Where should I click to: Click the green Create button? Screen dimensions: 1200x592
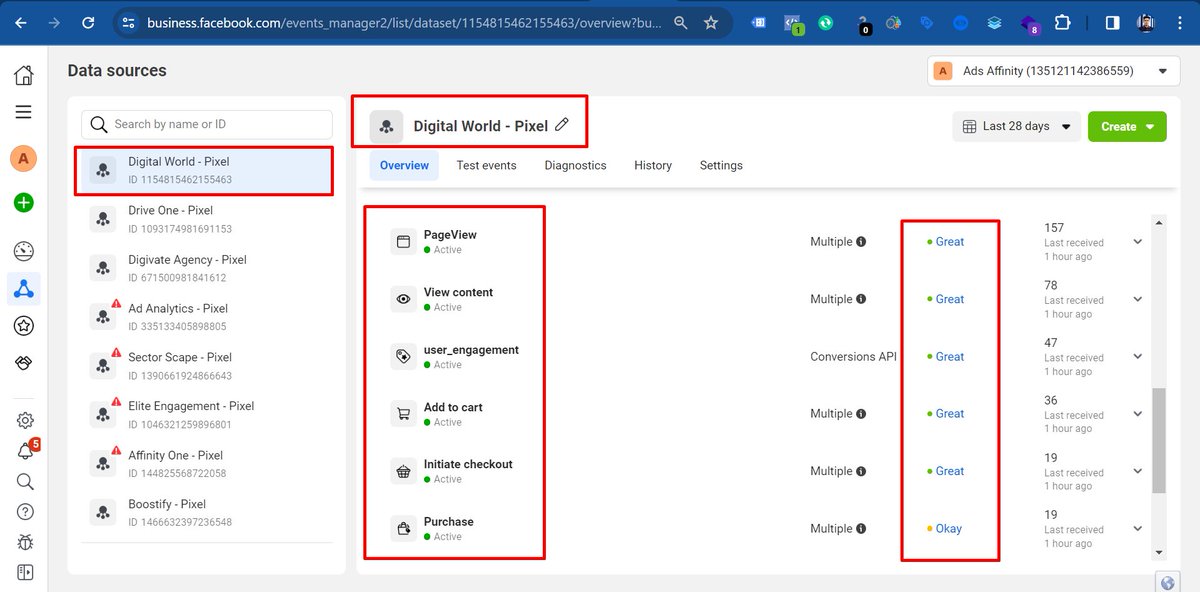[x=1127, y=127]
